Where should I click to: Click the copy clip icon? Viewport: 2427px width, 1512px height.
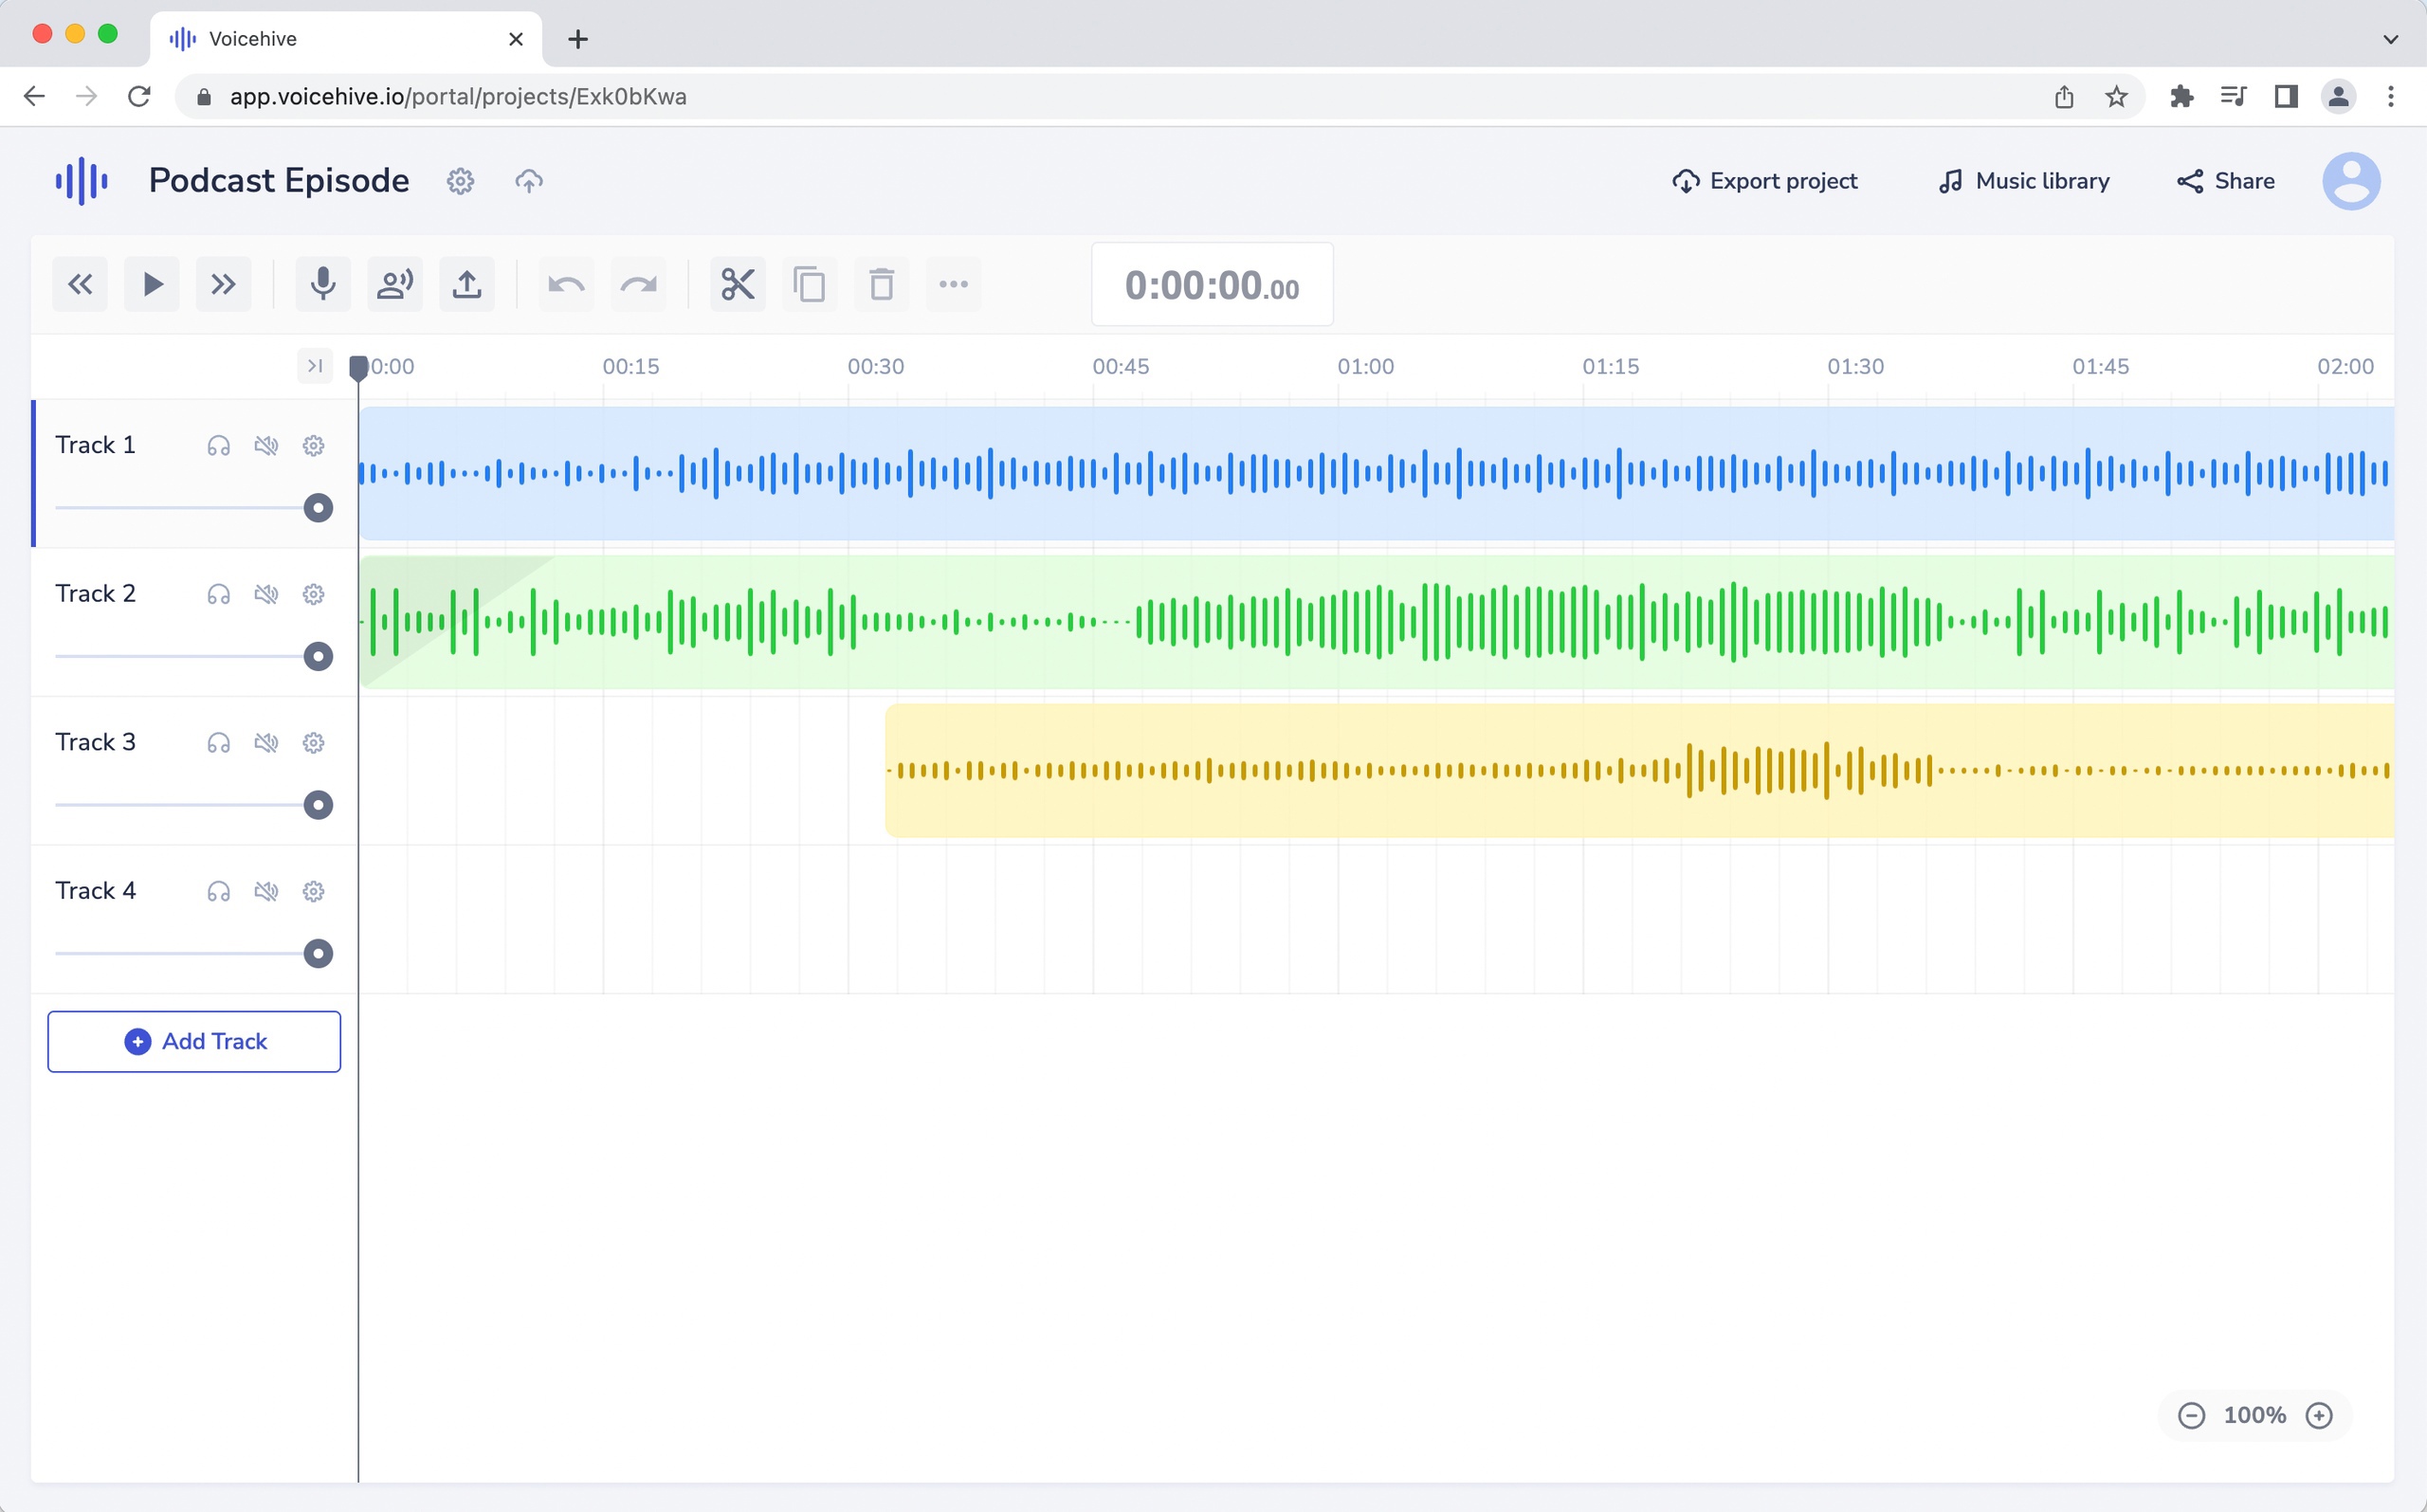coord(809,285)
